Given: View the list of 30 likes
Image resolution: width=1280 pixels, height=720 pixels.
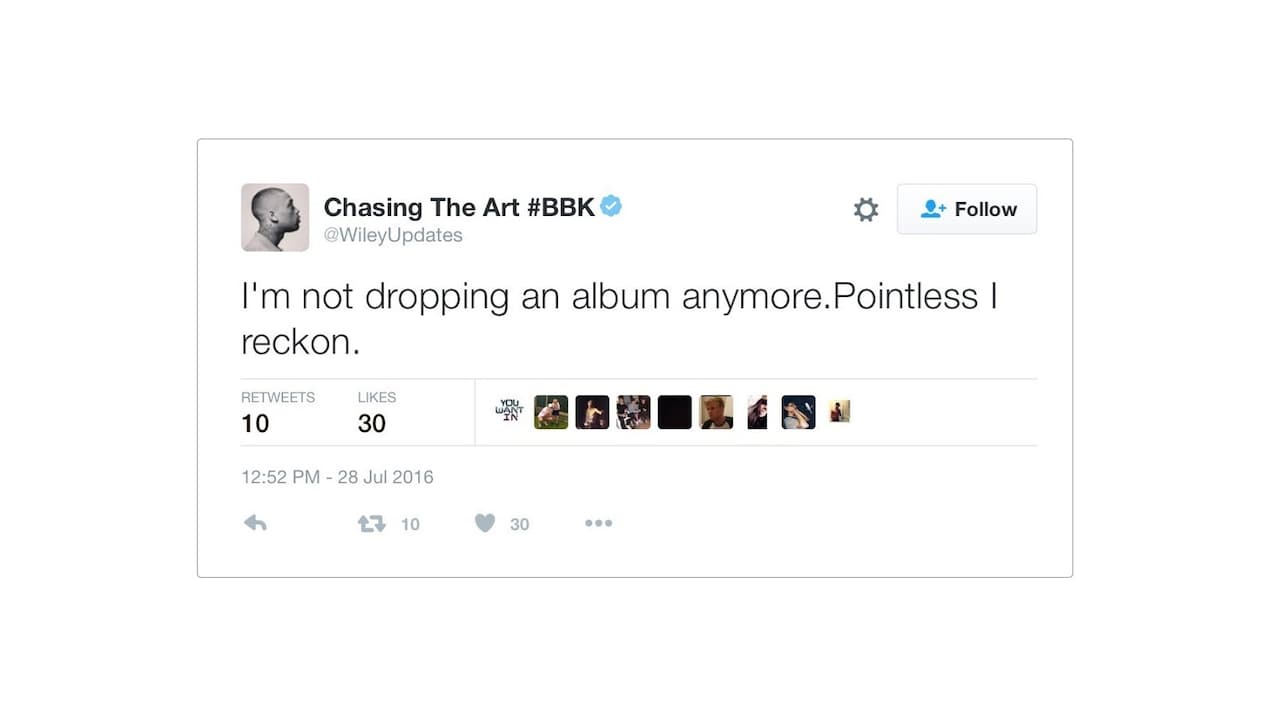Looking at the screenshot, I should tap(372, 412).
